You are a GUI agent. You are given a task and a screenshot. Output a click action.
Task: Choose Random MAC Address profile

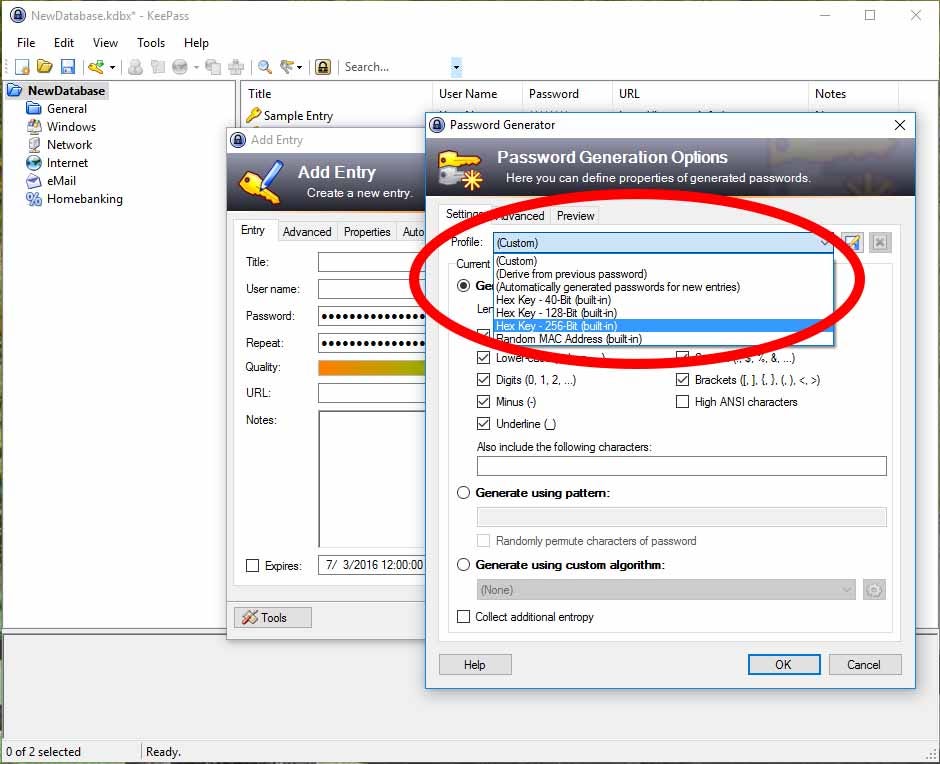point(663,339)
